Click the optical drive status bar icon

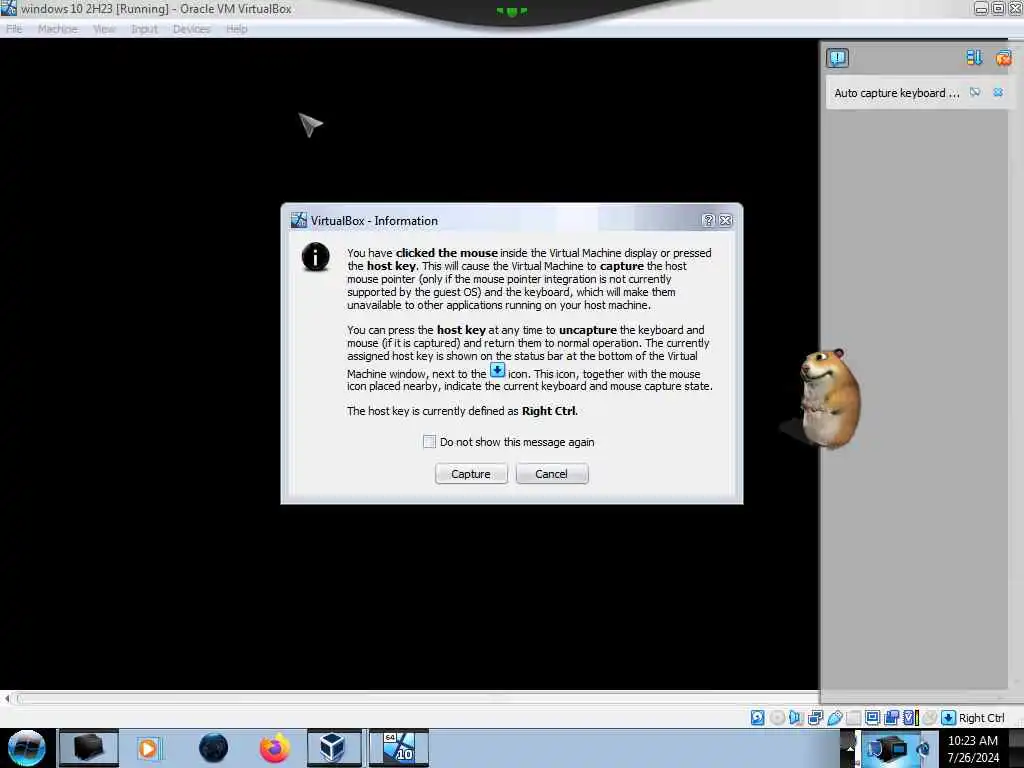pos(777,718)
